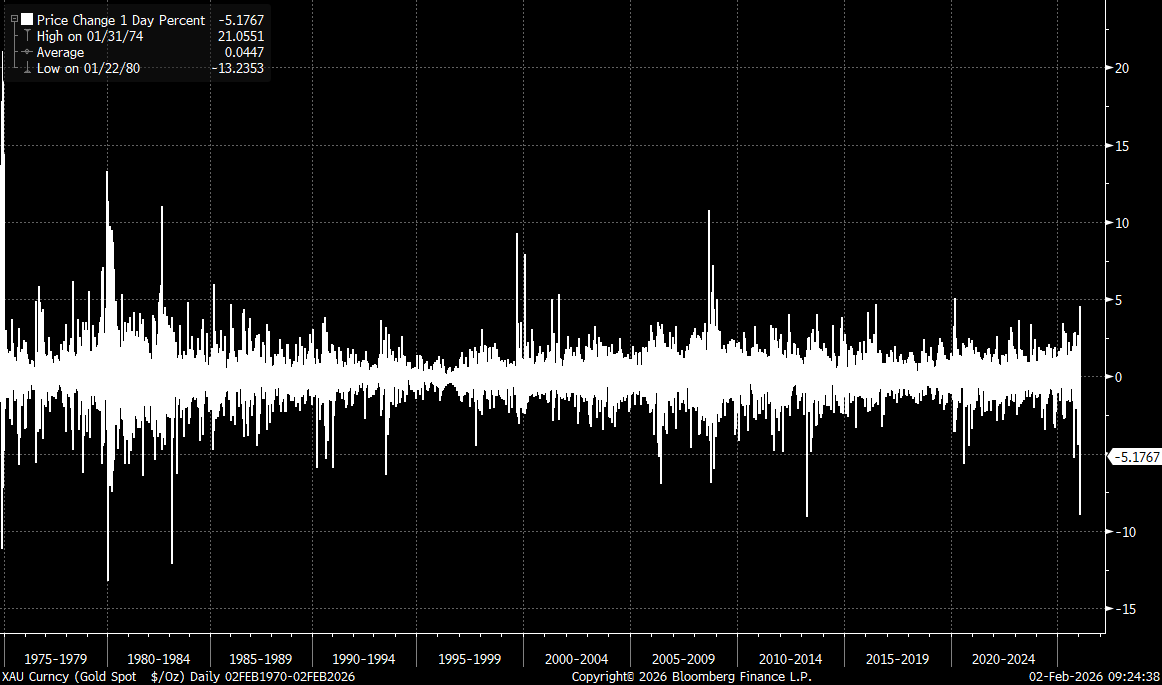
Task: Click the -5.1767 last value axis flag
Action: [x=1137, y=457]
